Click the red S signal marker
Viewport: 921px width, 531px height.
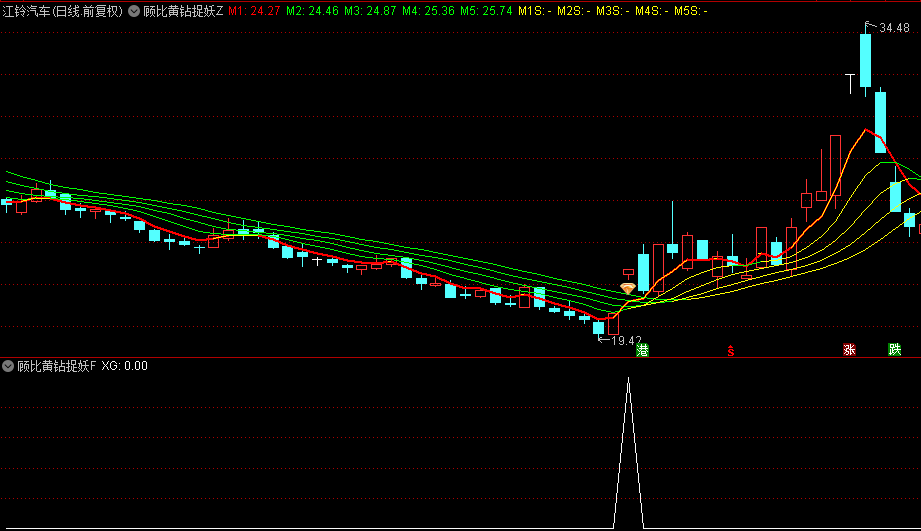pos(731,351)
